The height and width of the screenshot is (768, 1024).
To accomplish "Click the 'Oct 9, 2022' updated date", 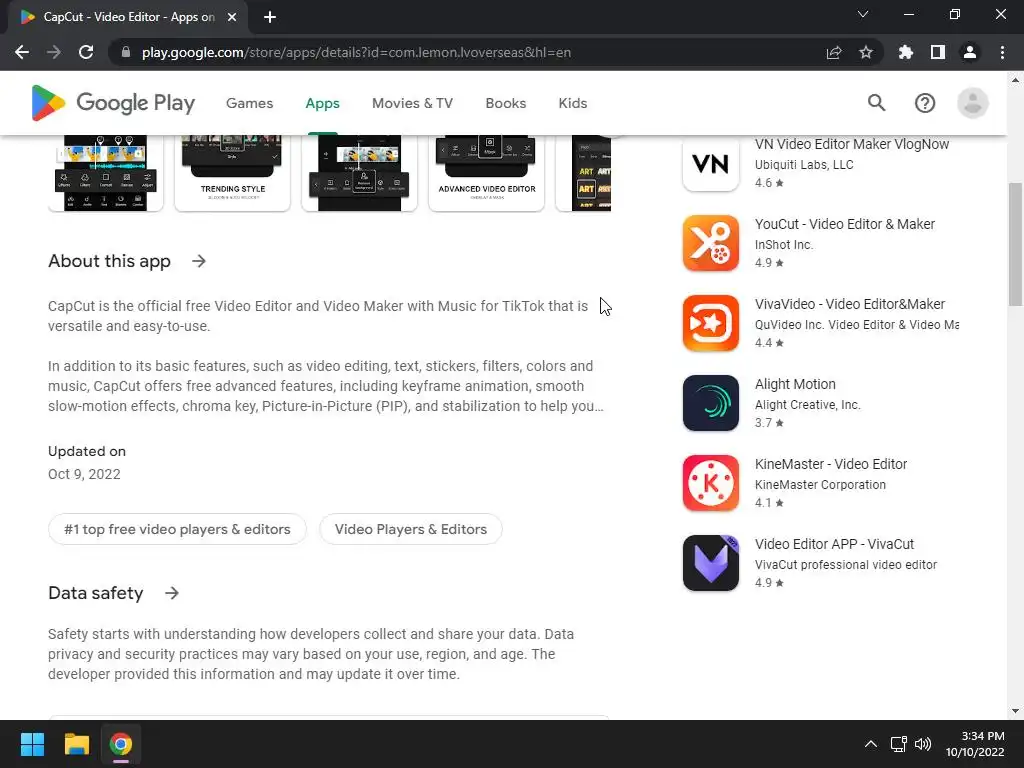I will click(x=84, y=474).
